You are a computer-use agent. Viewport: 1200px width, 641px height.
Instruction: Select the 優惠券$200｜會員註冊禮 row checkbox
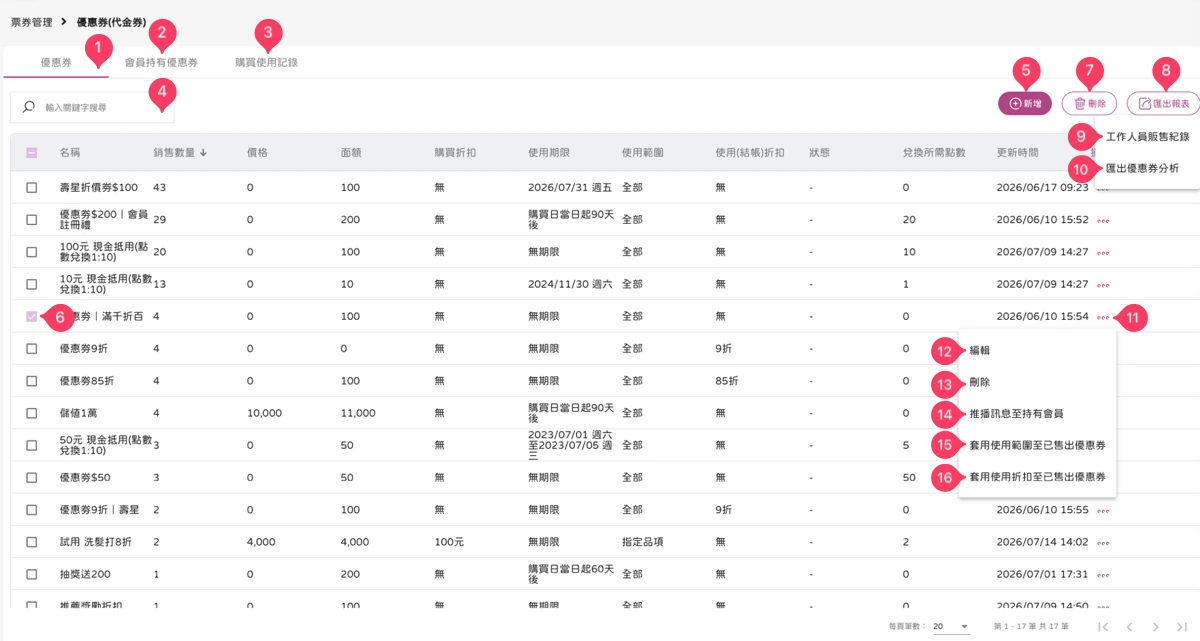coord(32,220)
